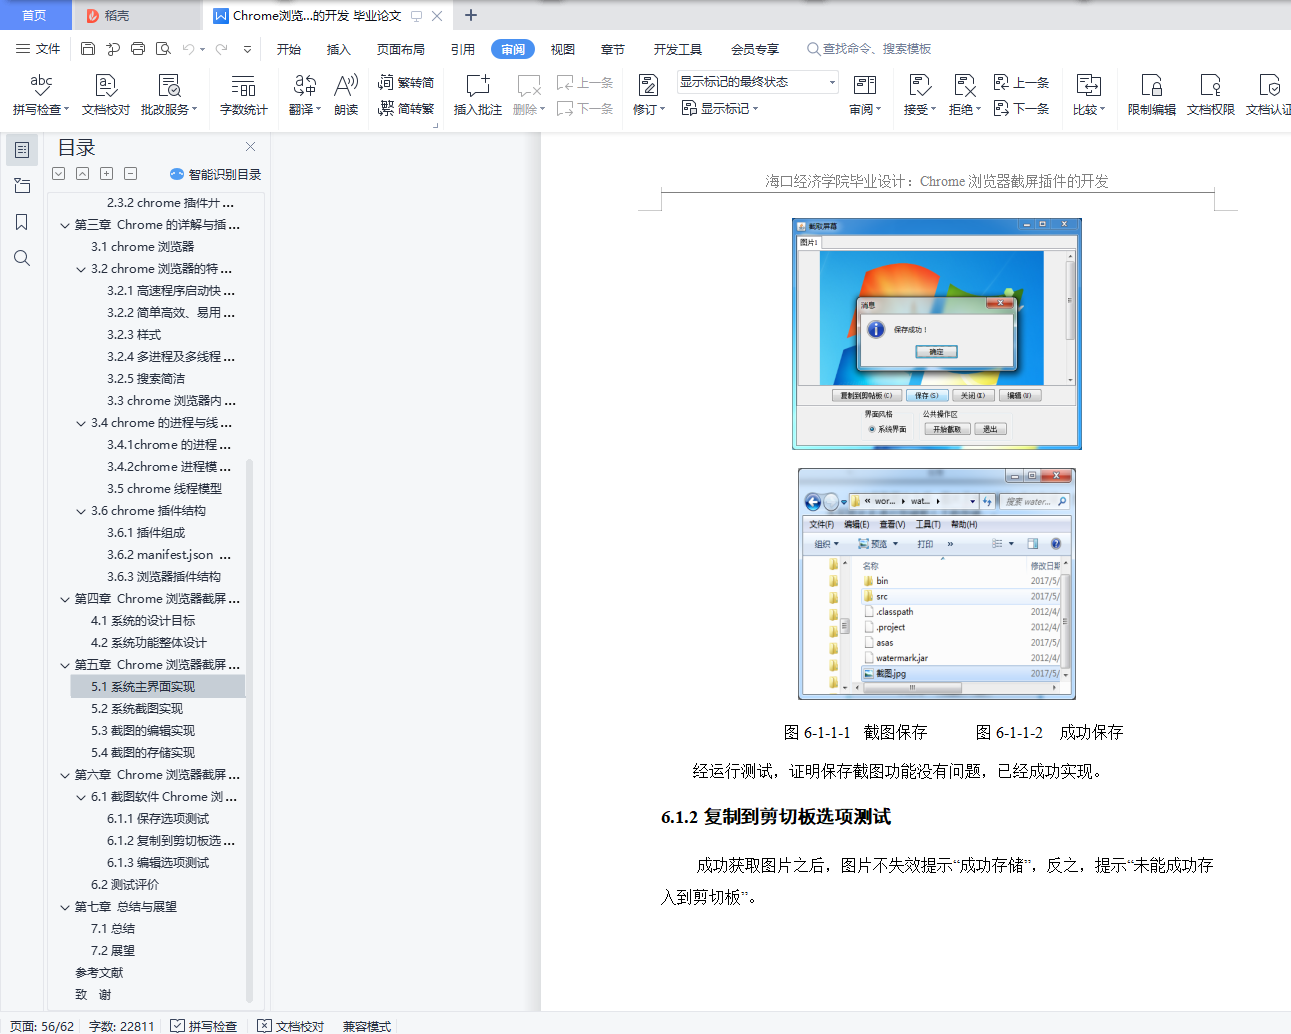1291x1034 pixels.
Task: Open the search magnifier in left sidebar
Action: coord(22,258)
